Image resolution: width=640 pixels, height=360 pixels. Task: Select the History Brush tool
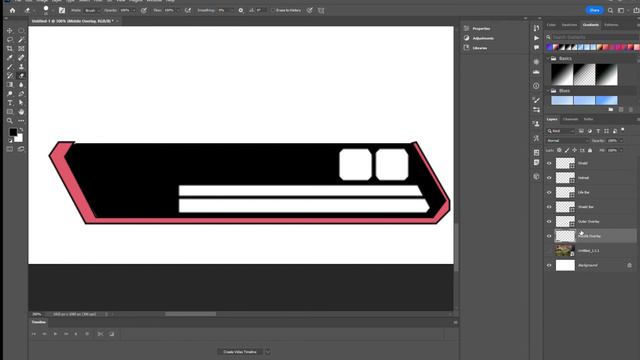(9, 76)
